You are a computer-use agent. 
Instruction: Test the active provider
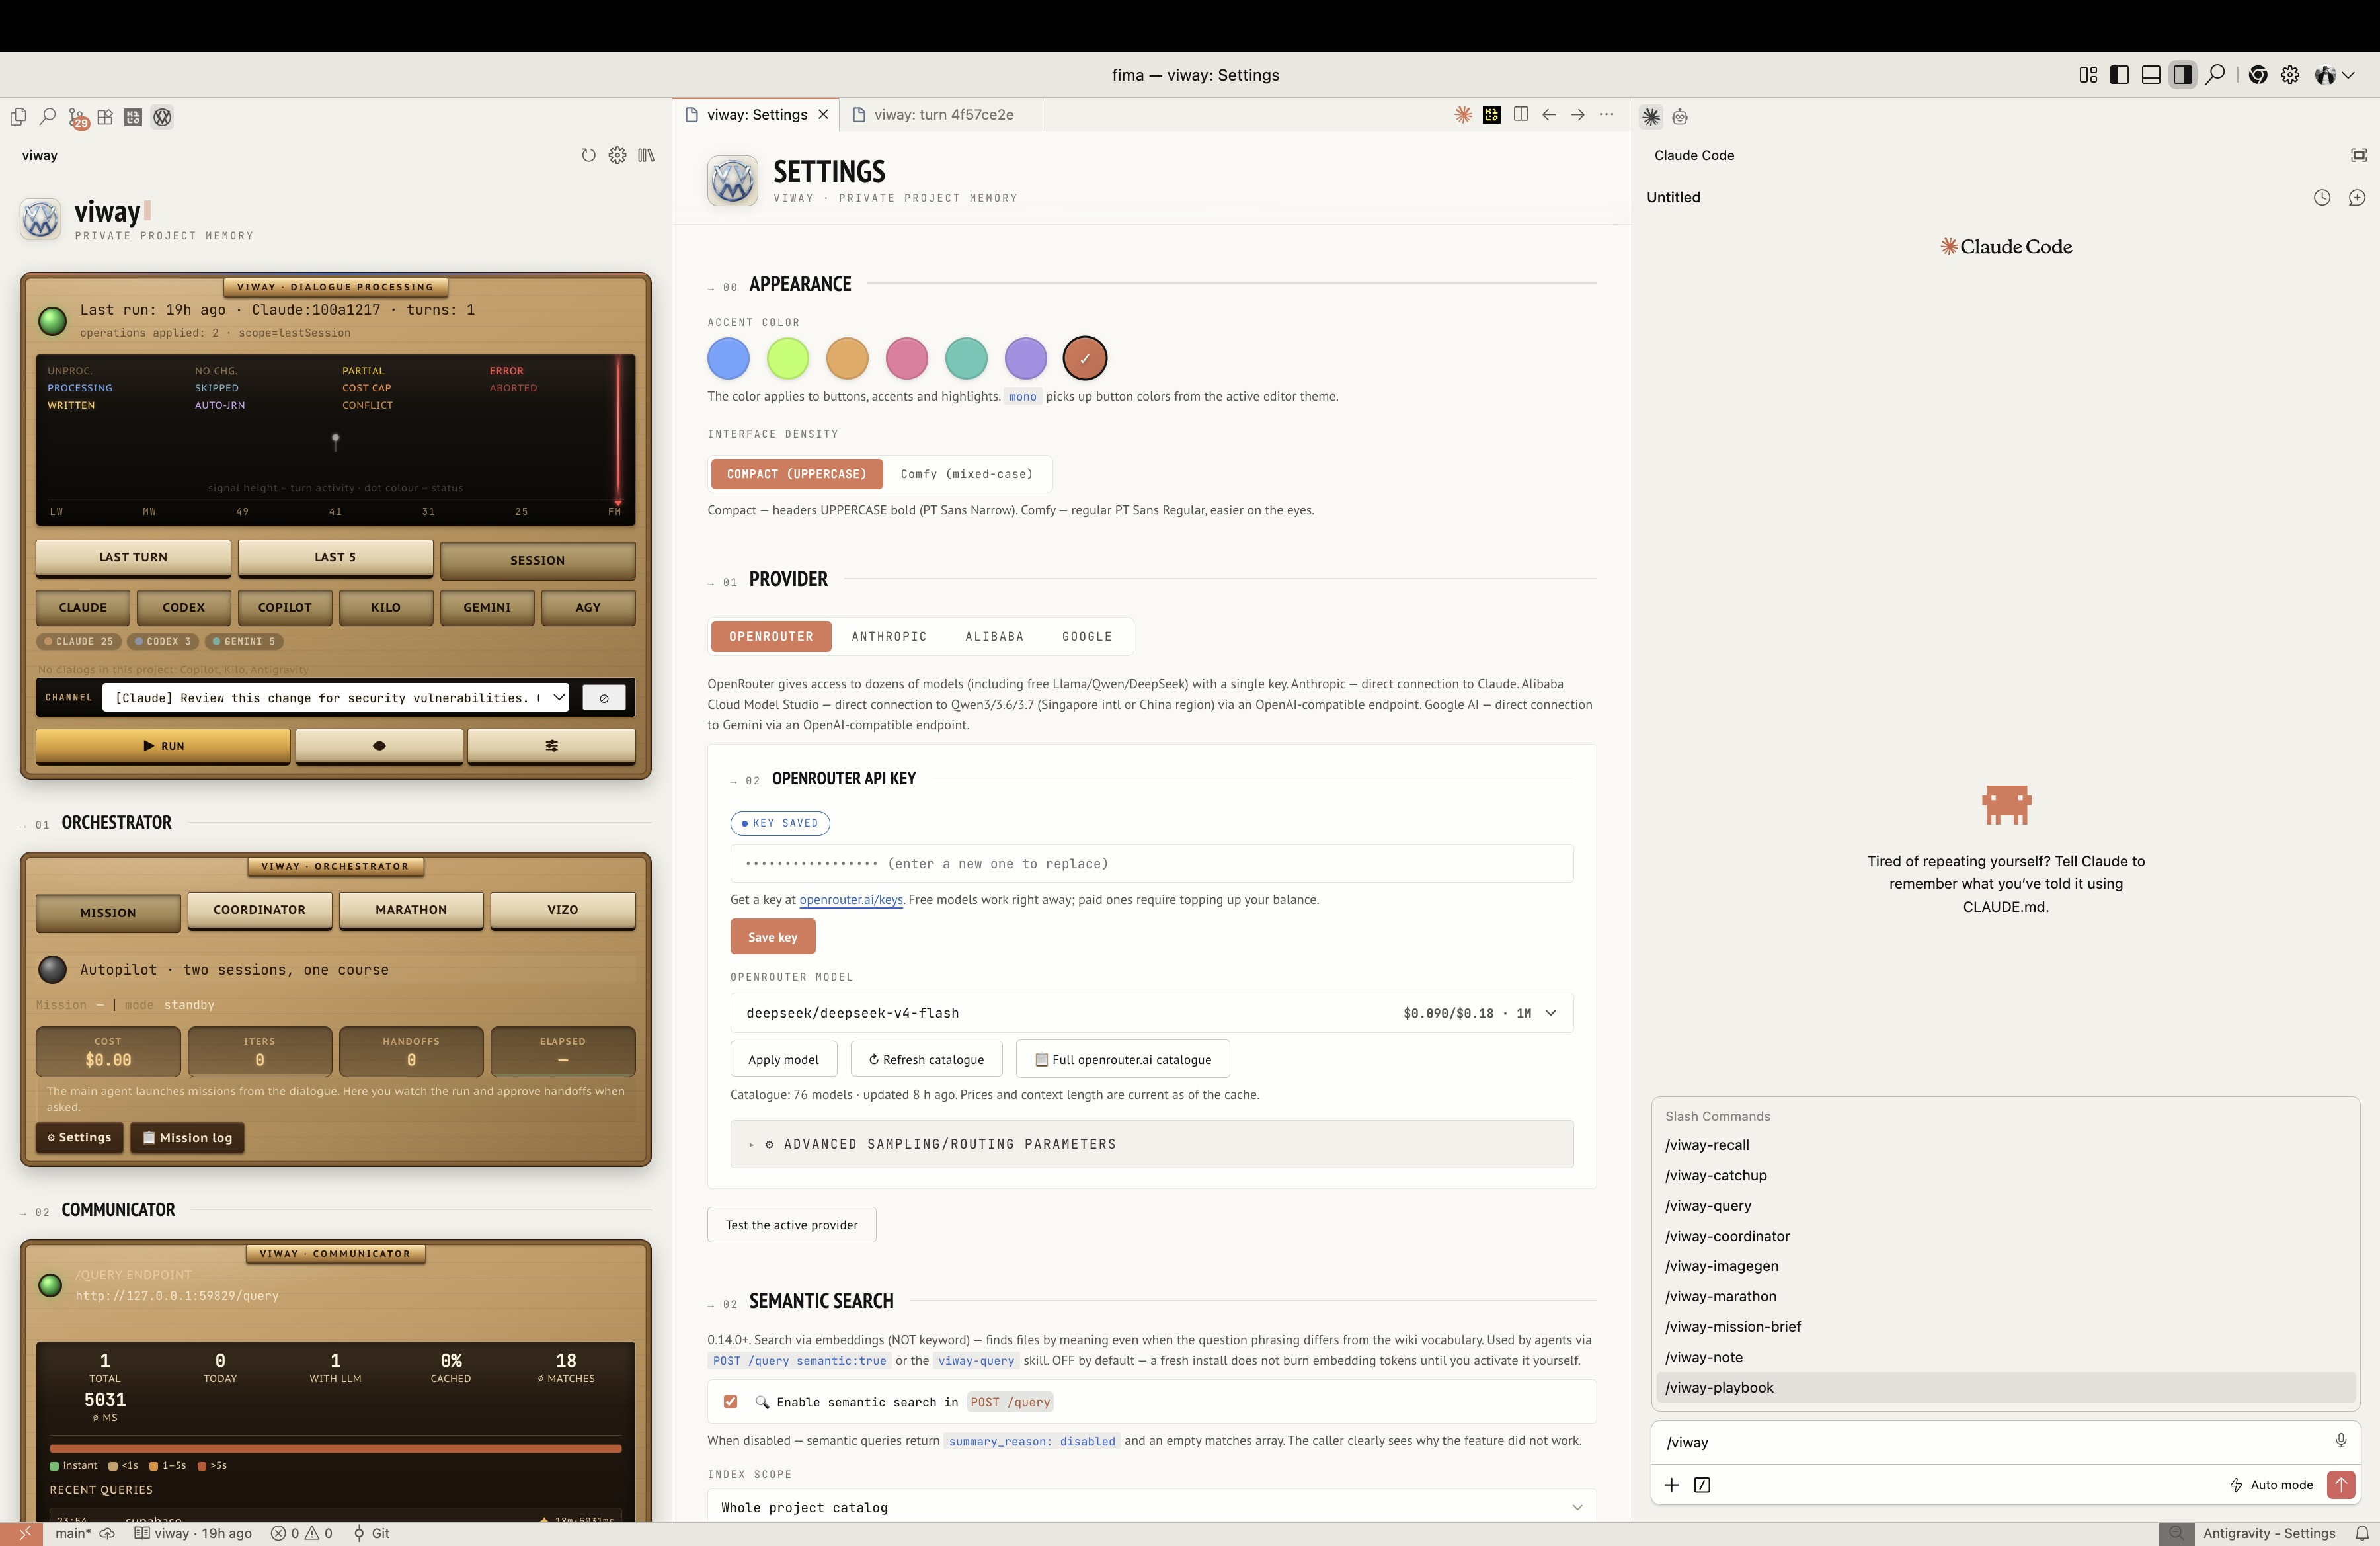pos(792,1225)
